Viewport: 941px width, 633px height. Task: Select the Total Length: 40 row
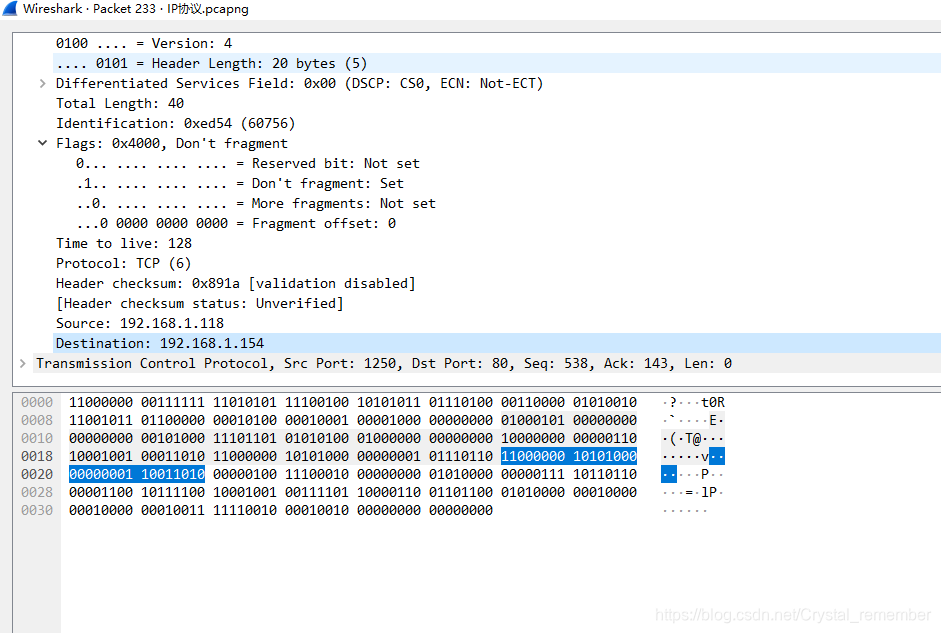[x=119, y=103]
